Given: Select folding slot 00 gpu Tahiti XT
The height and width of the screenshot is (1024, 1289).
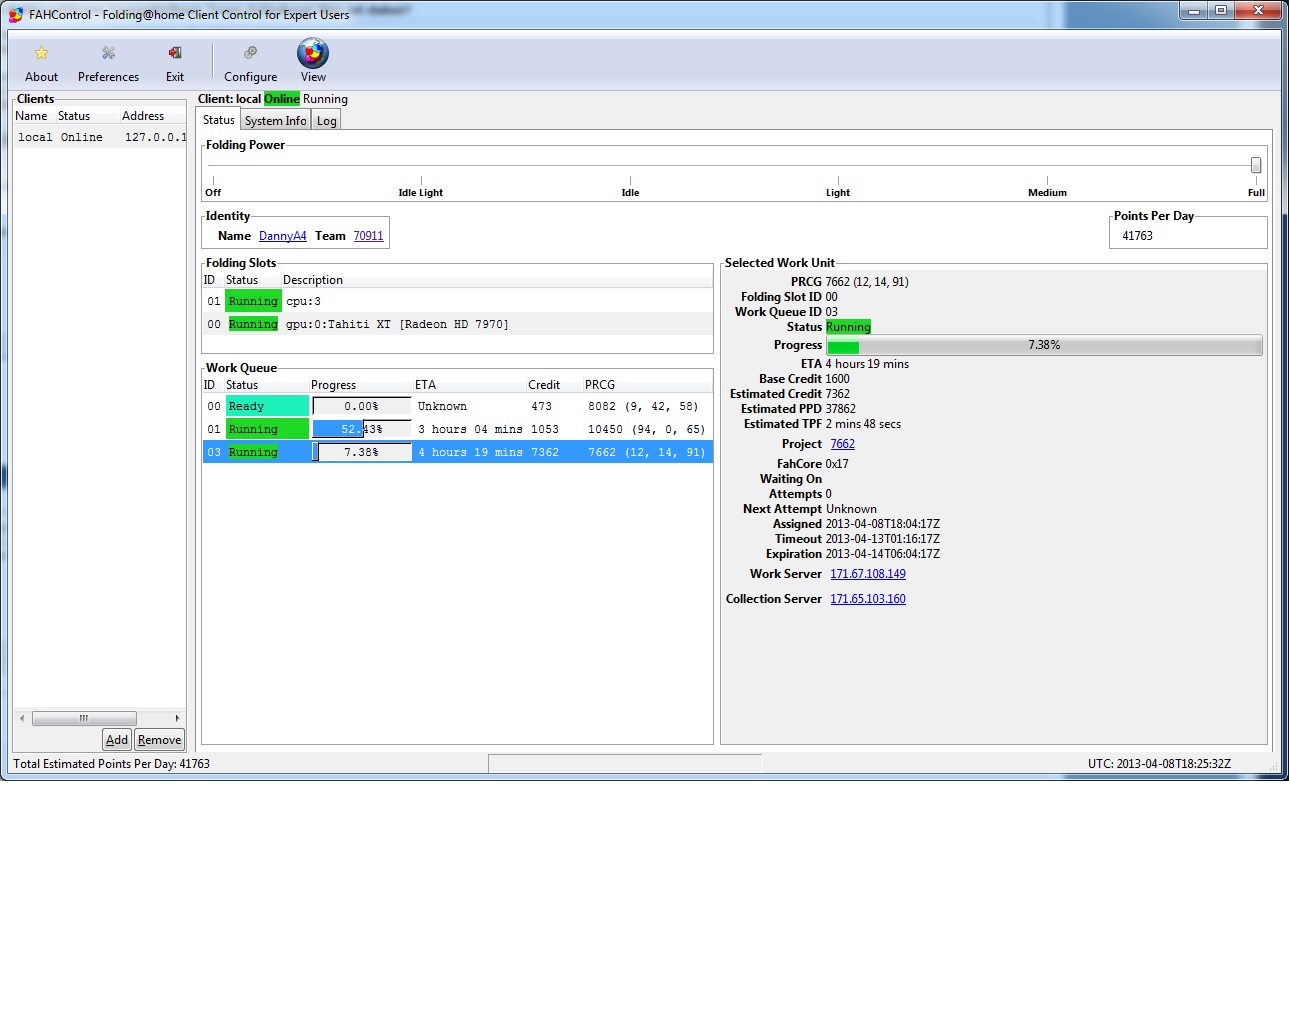Looking at the screenshot, I should coord(458,324).
